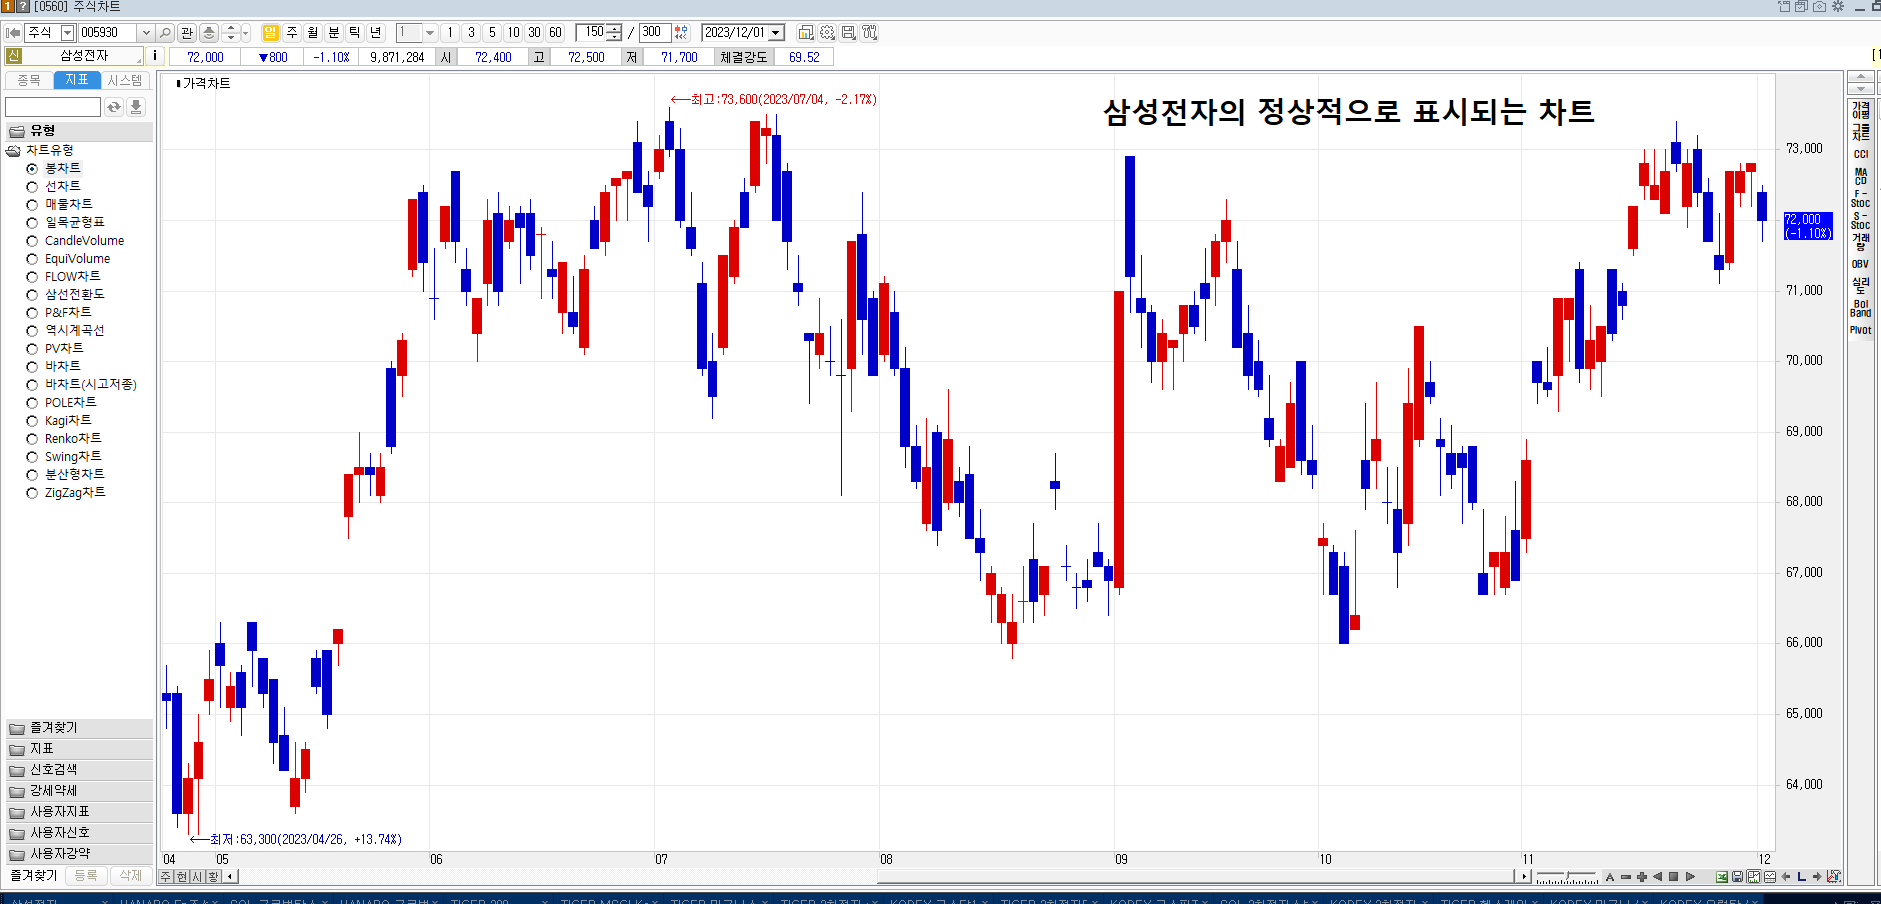Choose the Renko차트 radio option
The height and width of the screenshot is (904, 1881).
point(32,439)
